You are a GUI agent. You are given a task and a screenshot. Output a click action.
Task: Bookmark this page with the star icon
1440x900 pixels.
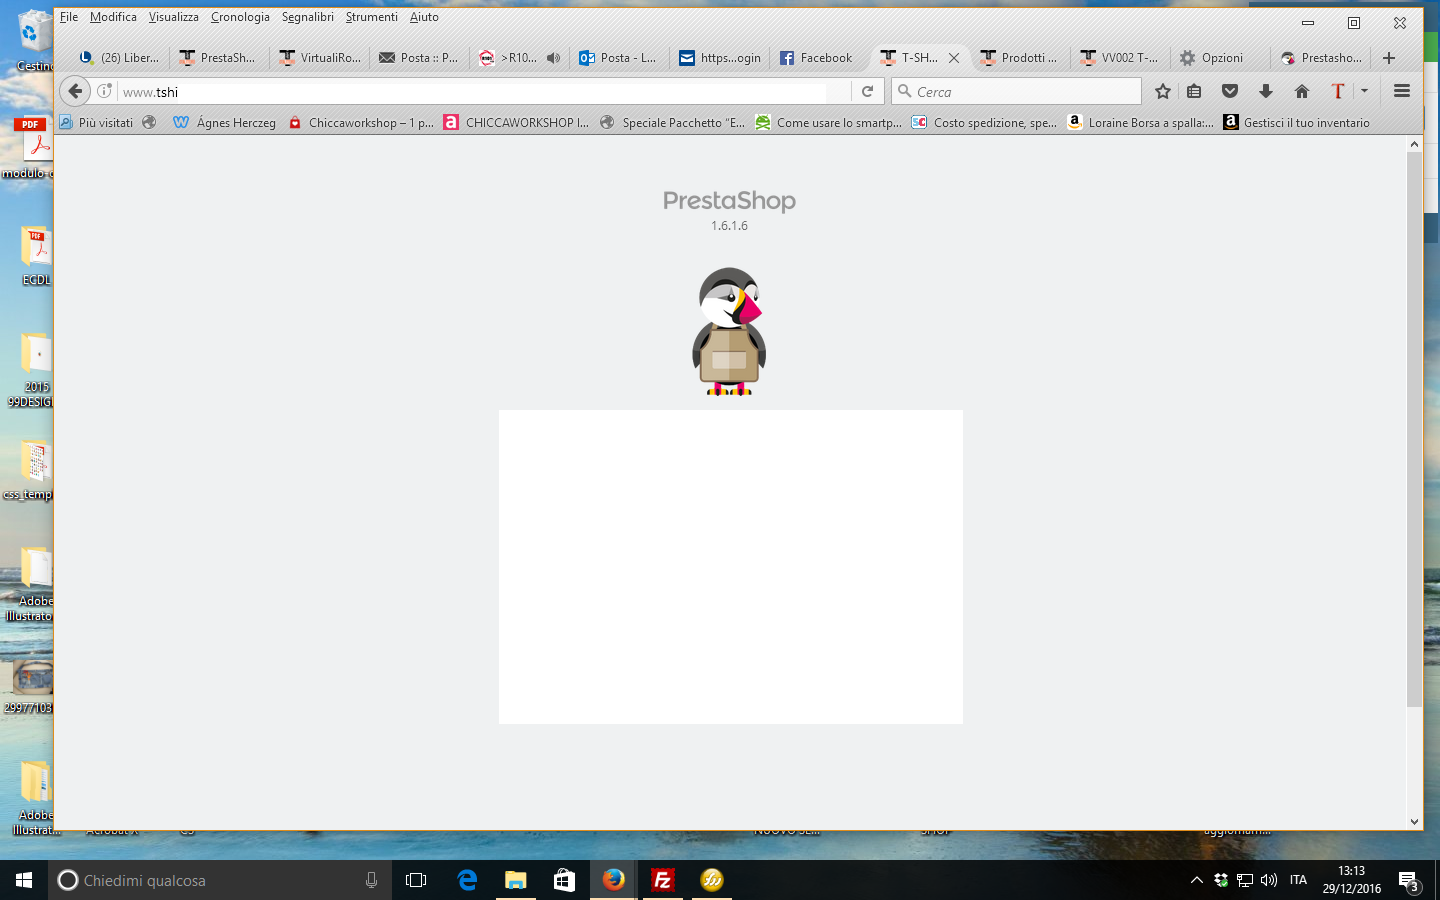[1162, 91]
